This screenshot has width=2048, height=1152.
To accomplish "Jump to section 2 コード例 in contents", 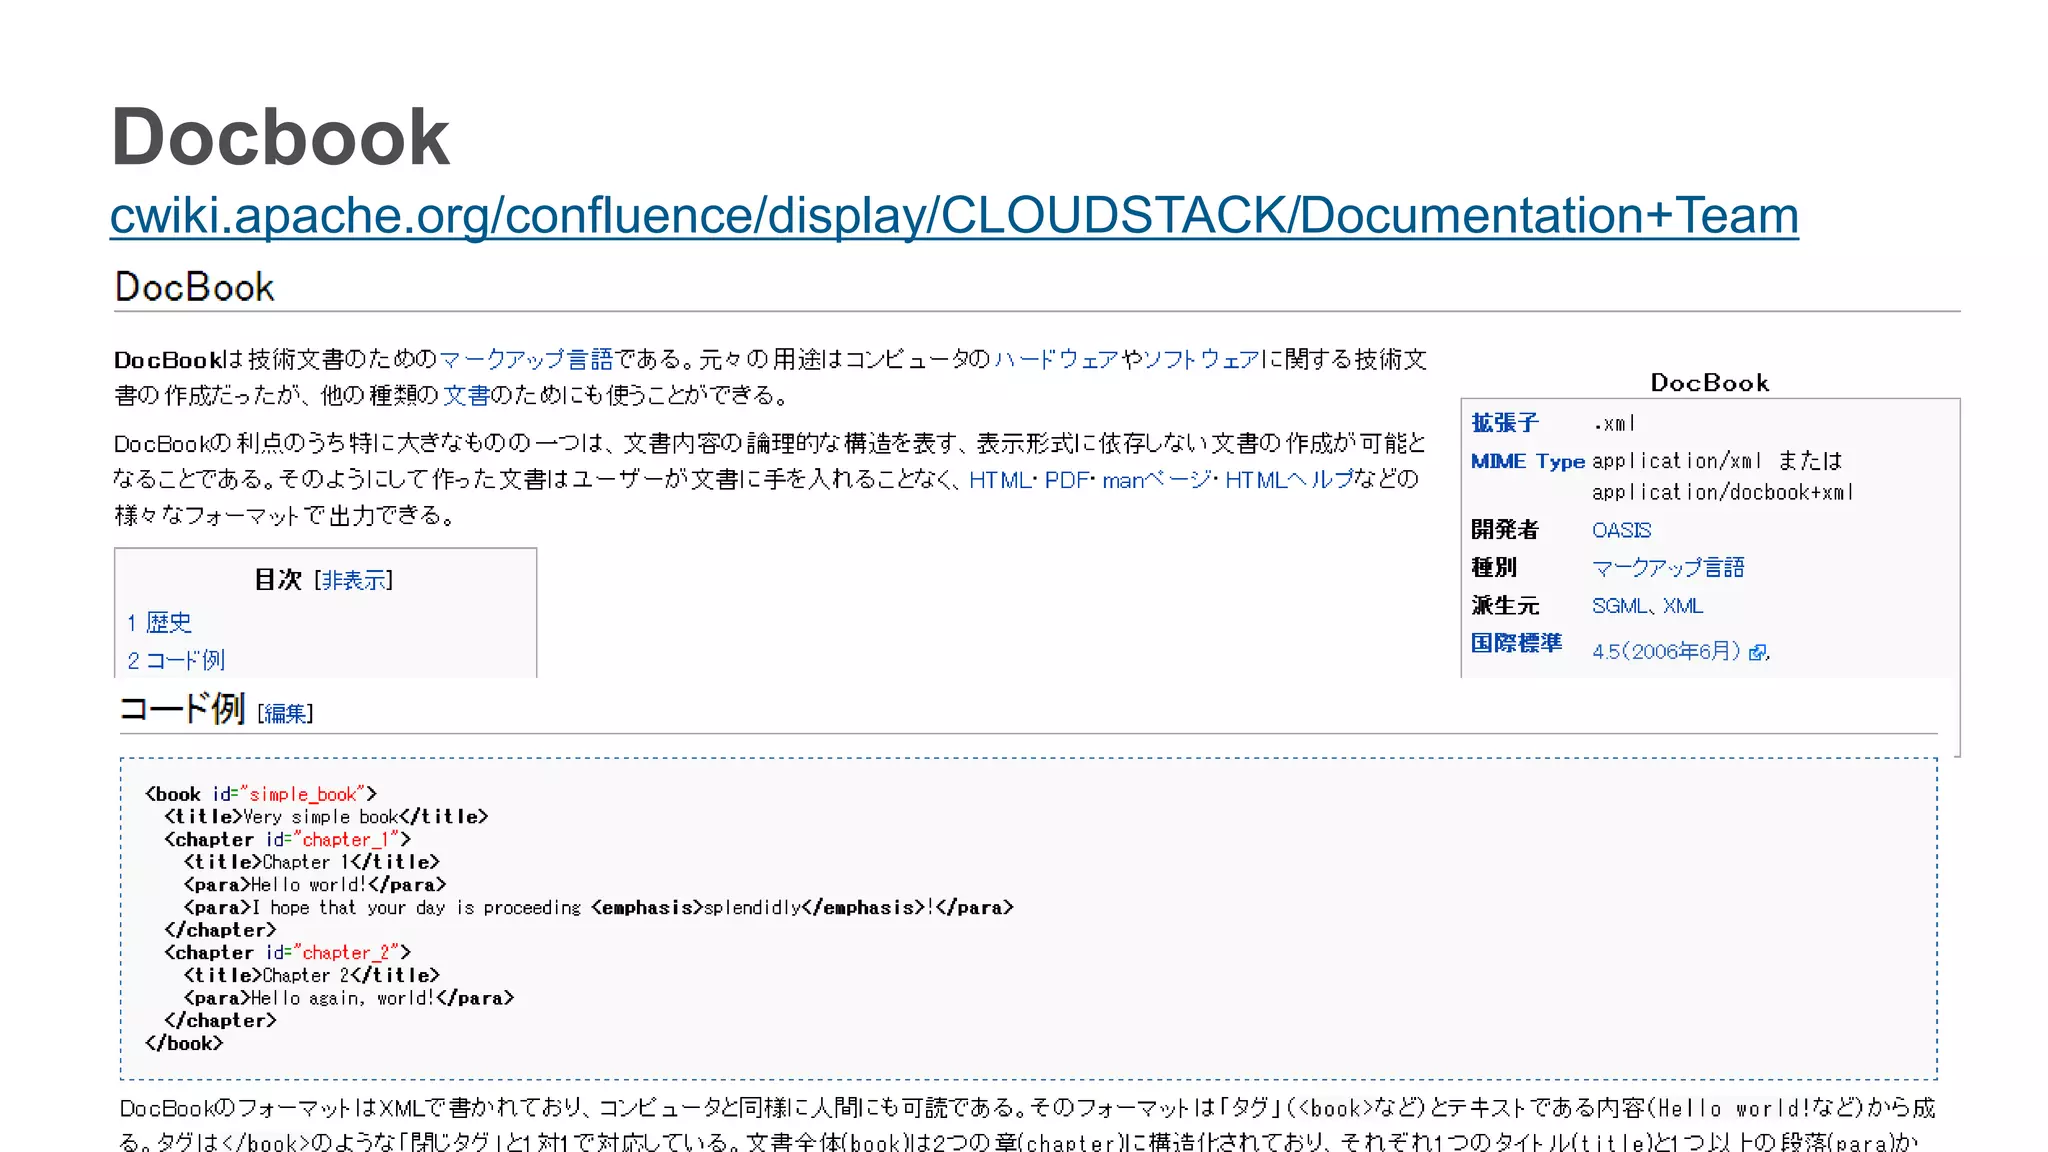I will tap(176, 660).
